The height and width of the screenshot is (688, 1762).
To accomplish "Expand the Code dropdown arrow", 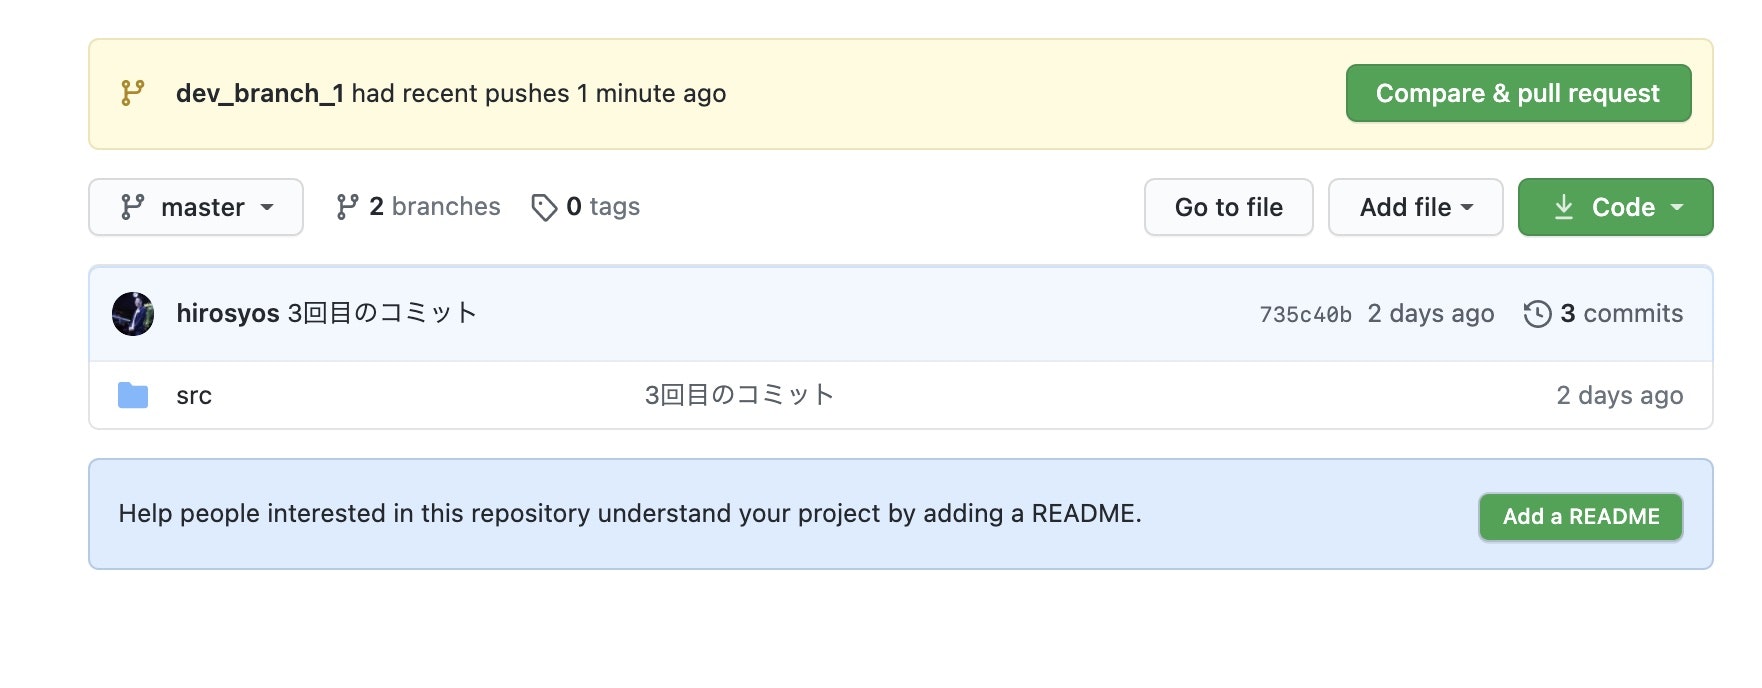I will pos(1677,207).
